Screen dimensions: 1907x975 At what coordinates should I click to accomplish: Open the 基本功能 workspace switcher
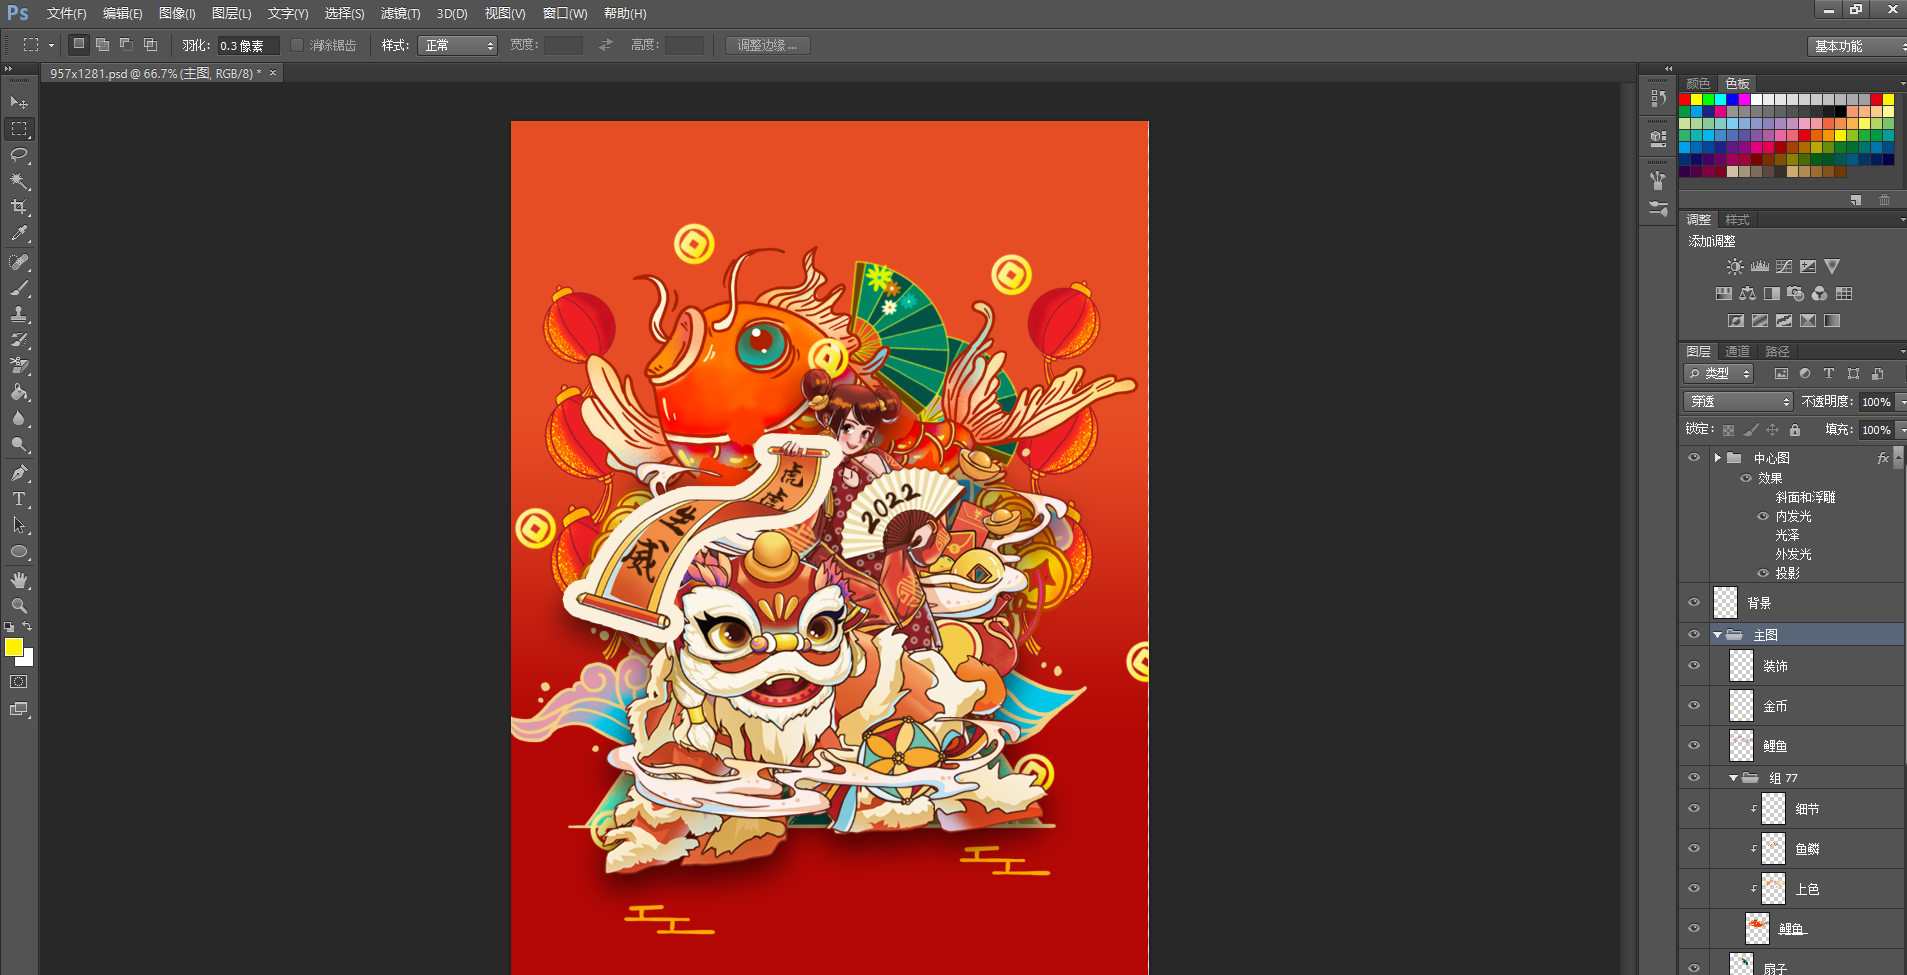pos(1857,46)
